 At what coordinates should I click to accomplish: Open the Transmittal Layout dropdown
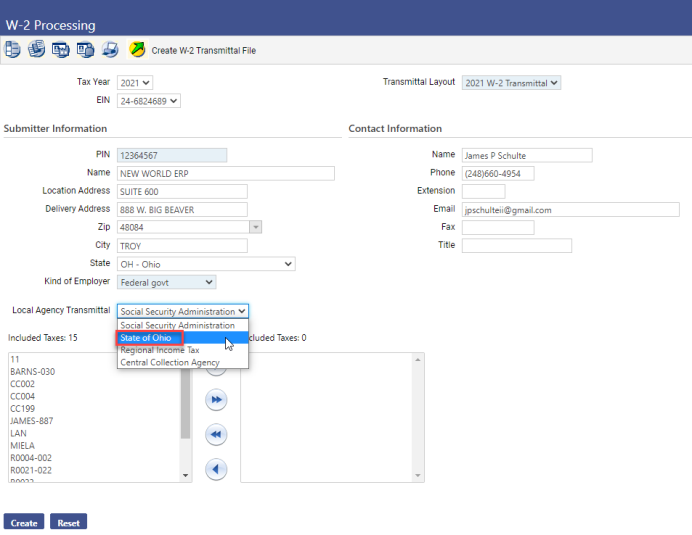point(511,83)
